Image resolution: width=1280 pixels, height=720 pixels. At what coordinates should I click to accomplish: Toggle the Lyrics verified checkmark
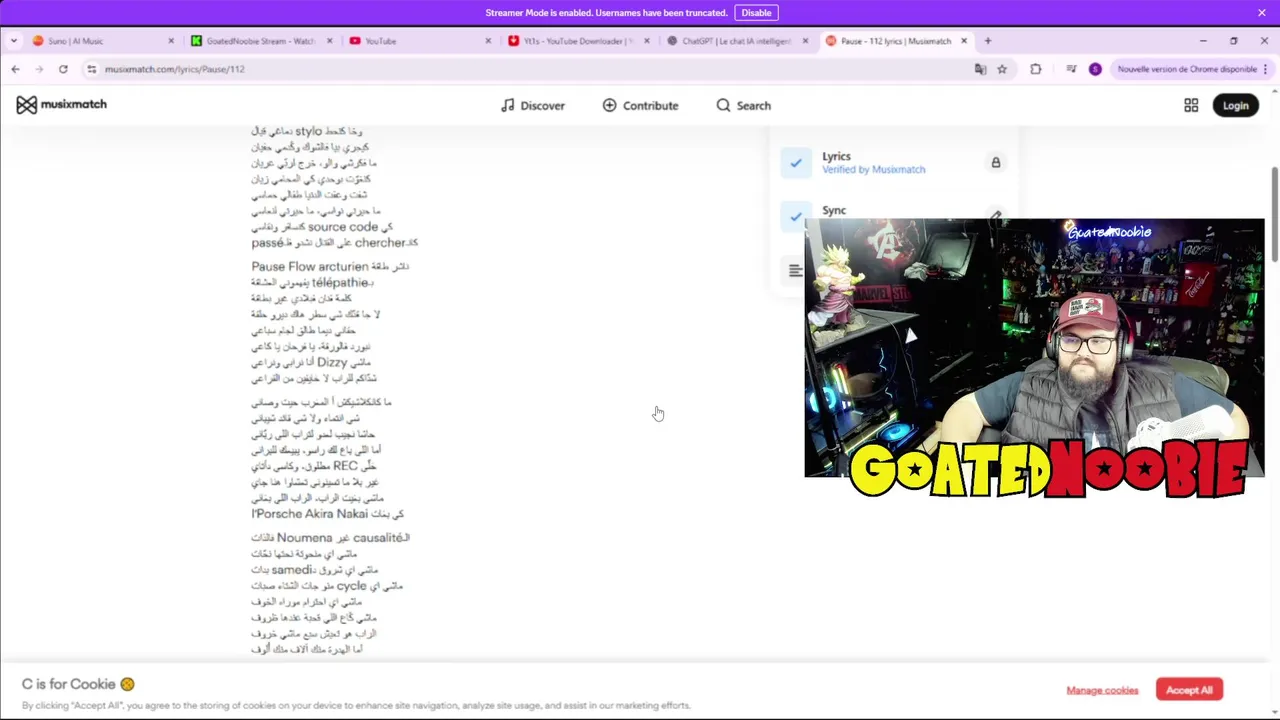coord(796,162)
